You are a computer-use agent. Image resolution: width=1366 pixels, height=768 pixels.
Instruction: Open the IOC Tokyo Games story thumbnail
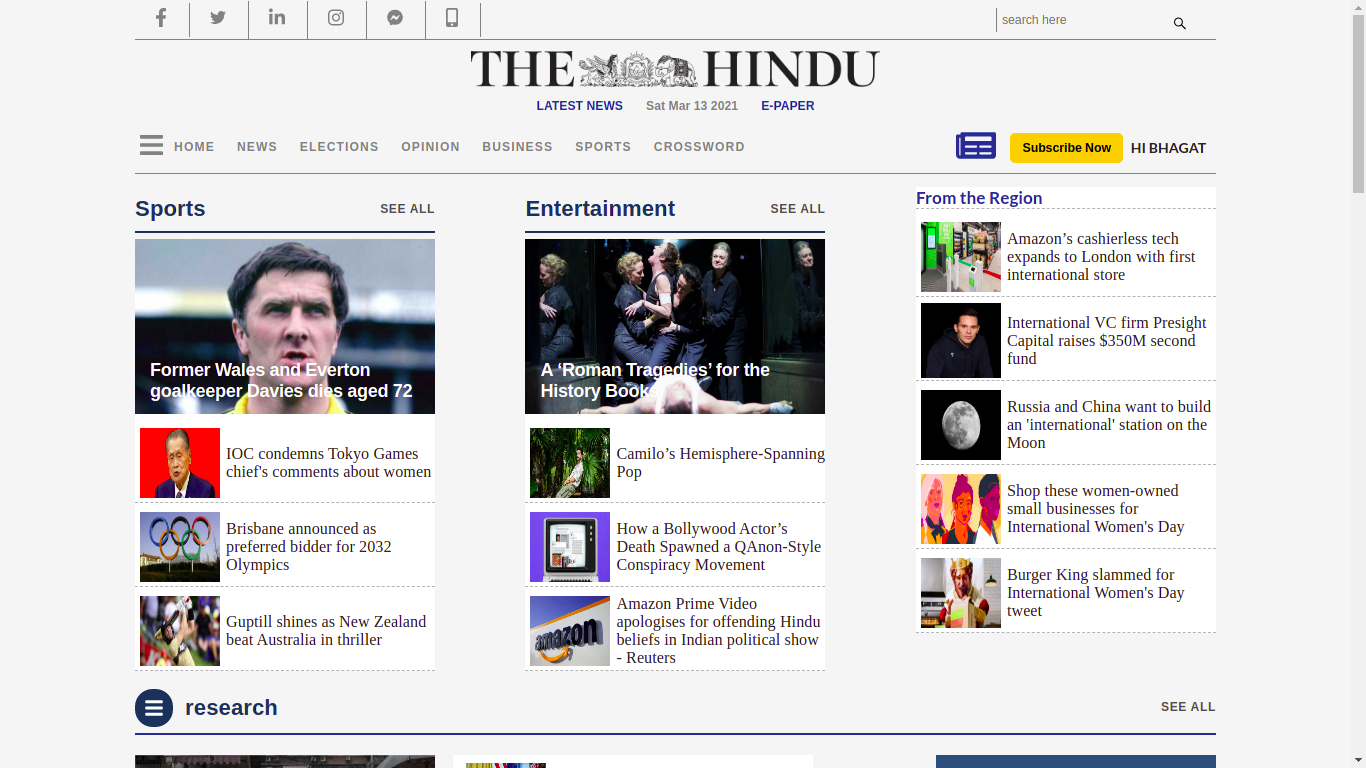180,463
